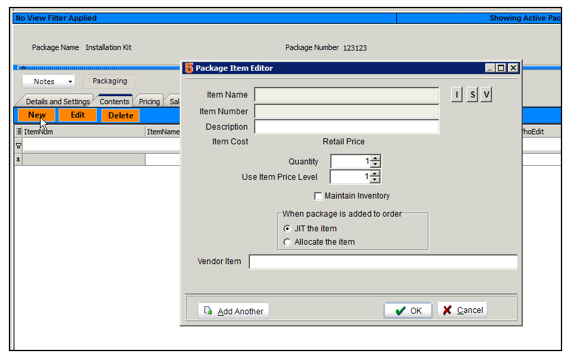Screen dimensions: 573x360
Task: Click the ItemNum filter row cell
Action: (x=102, y=145)
